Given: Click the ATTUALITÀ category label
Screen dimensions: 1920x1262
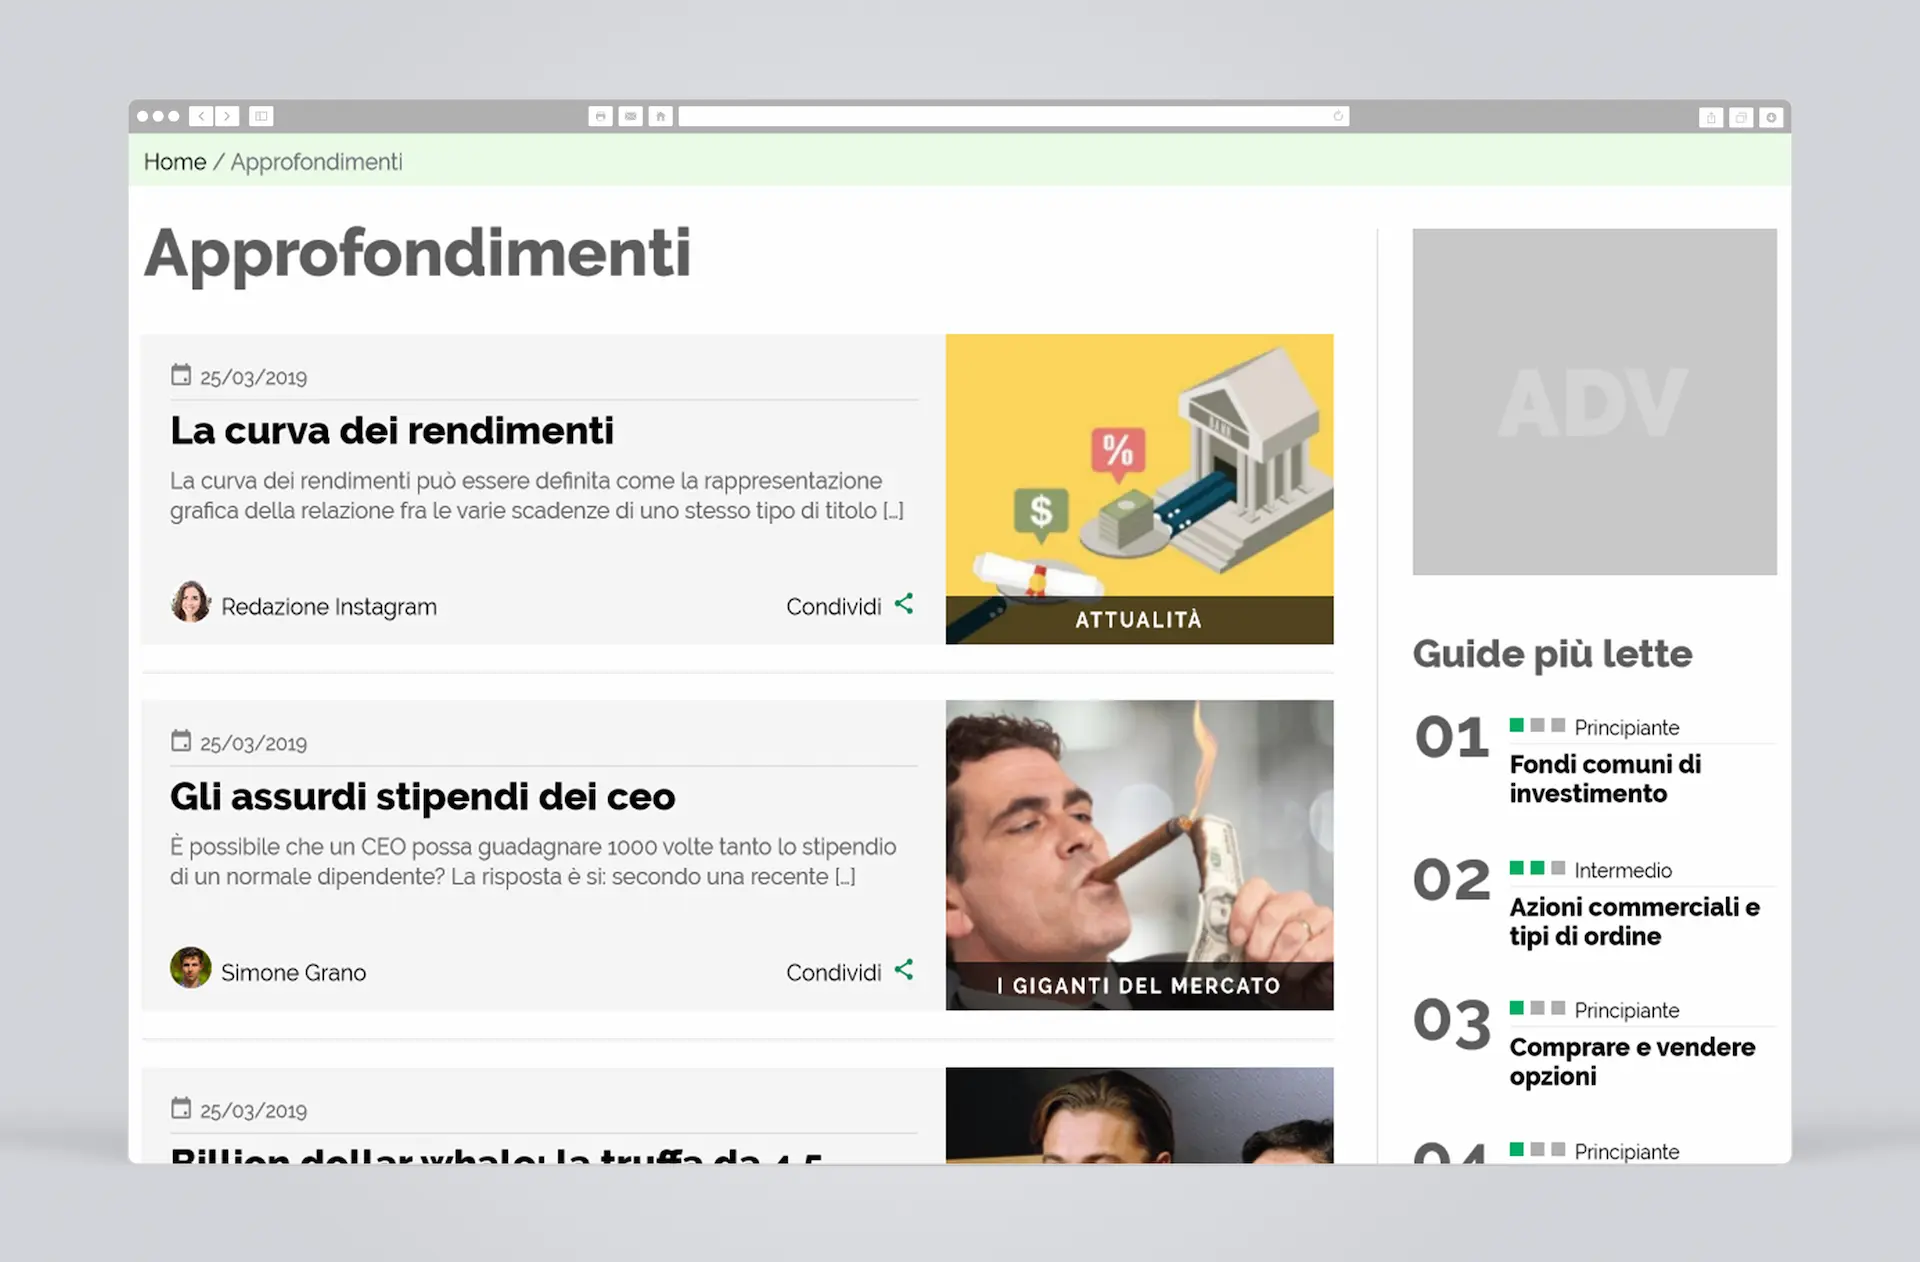Looking at the screenshot, I should 1138,620.
